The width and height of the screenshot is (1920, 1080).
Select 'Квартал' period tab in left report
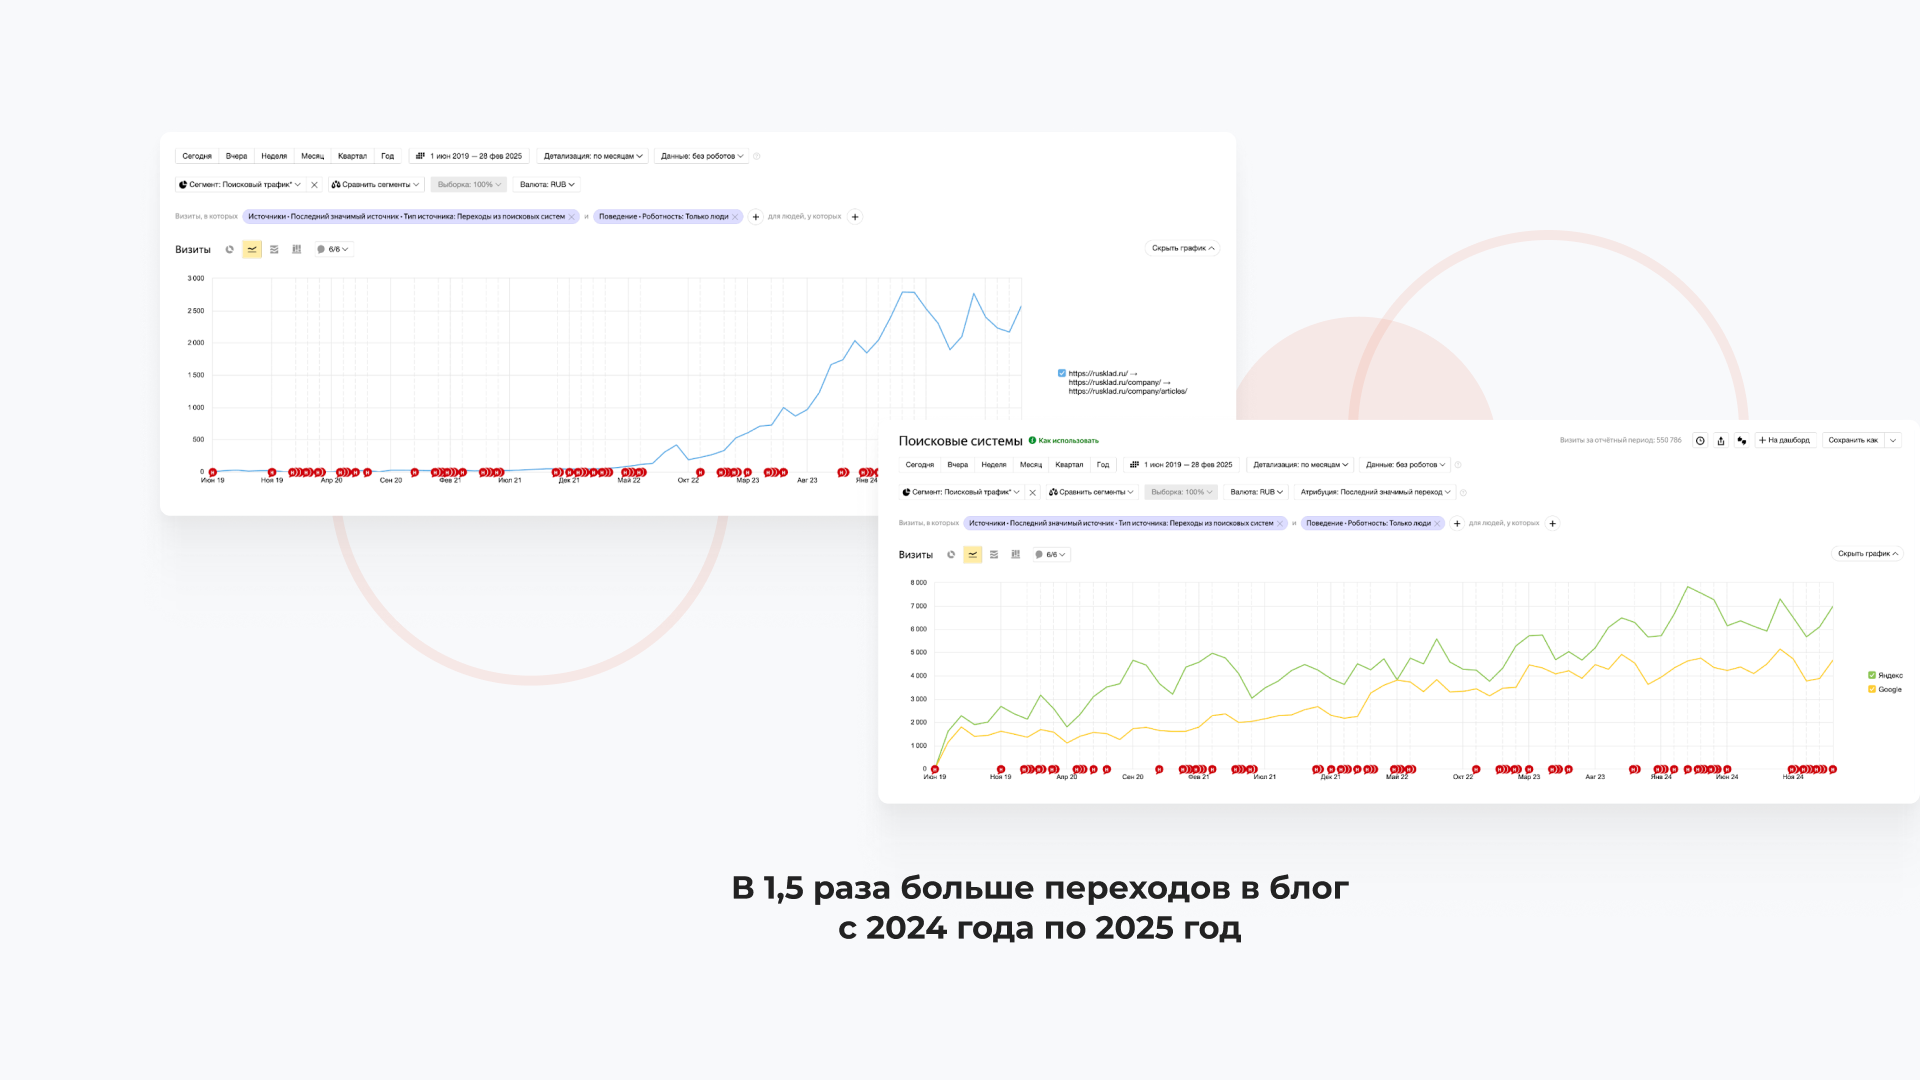352,157
